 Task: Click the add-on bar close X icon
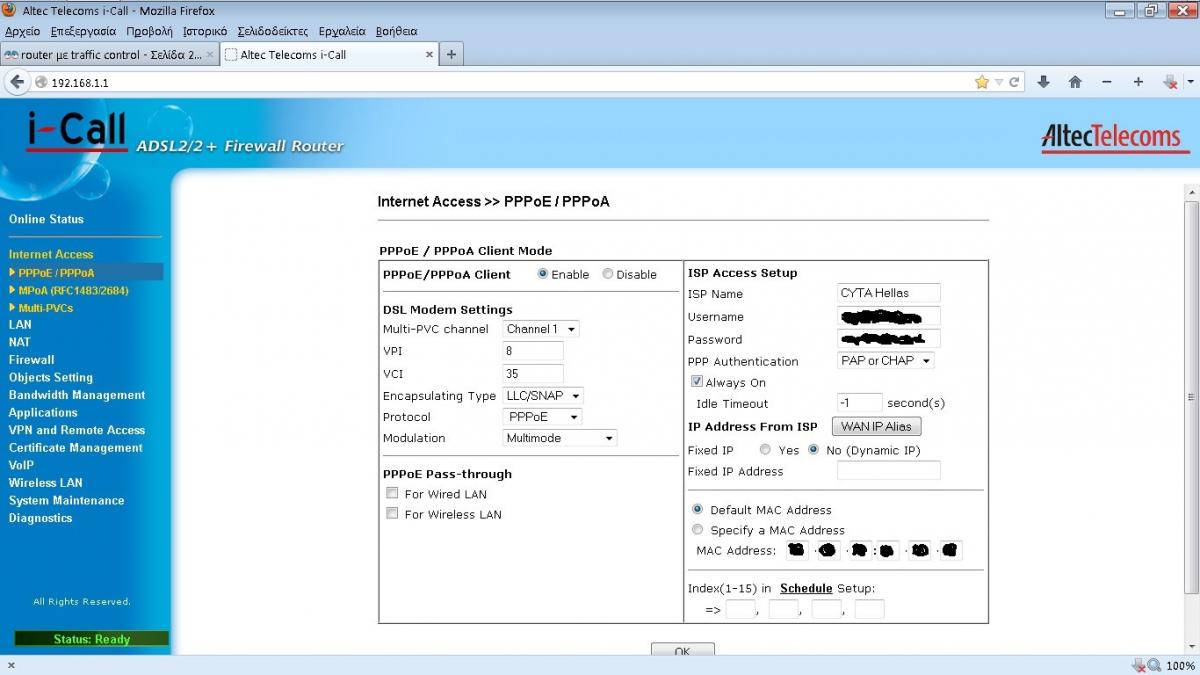(11, 666)
